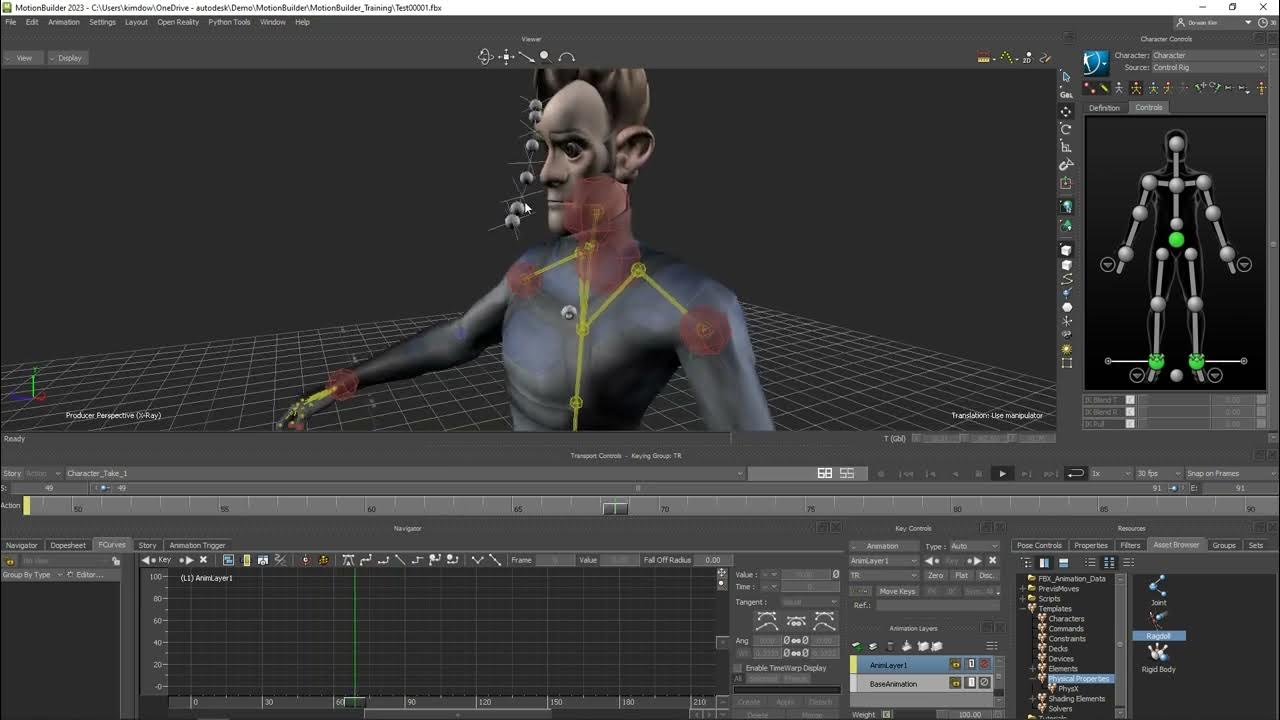The height and width of the screenshot is (720, 1280).
Task: Expand the Scripts folder in the Asset Browser
Action: [x=1023, y=599]
